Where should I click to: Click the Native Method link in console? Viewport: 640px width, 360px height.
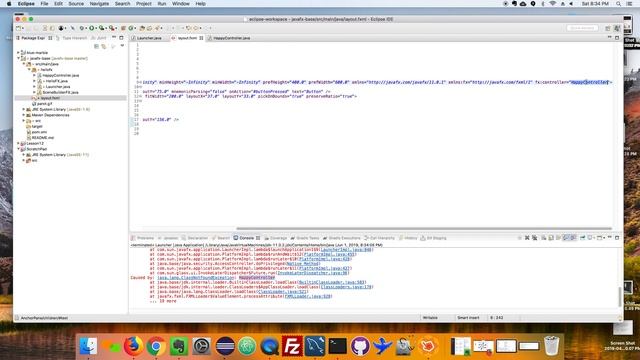(x=302, y=264)
